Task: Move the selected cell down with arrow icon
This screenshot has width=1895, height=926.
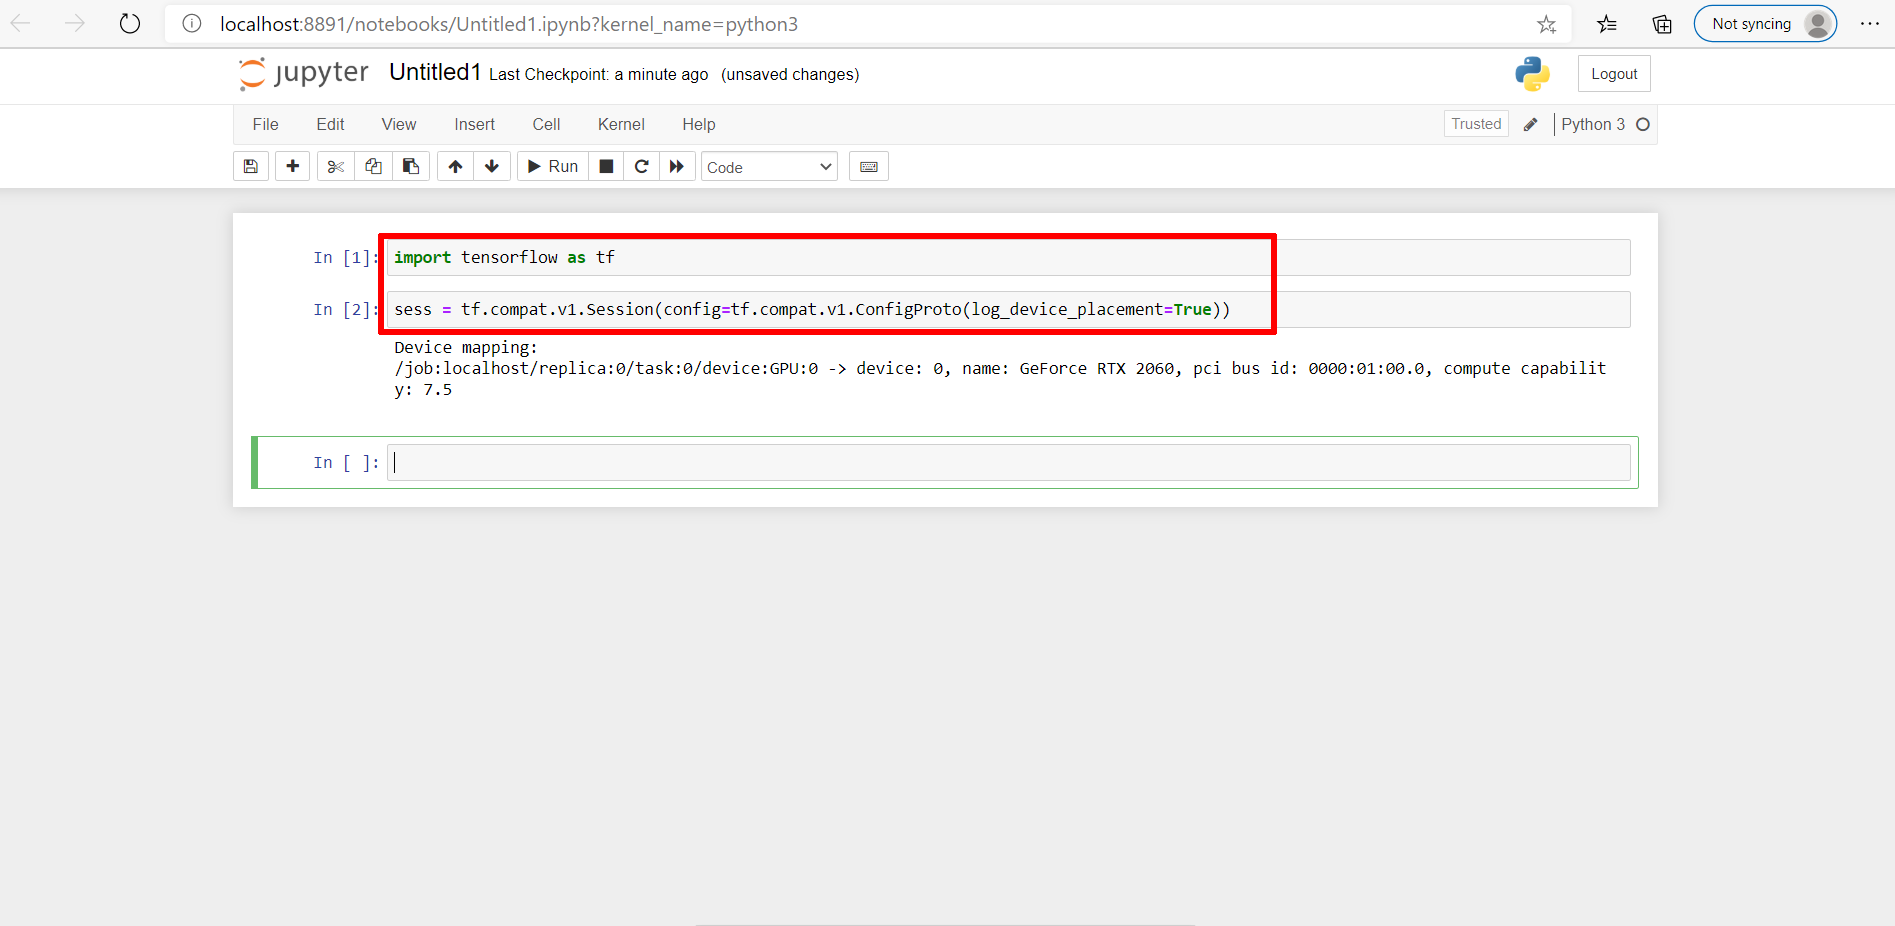Action: (x=492, y=166)
